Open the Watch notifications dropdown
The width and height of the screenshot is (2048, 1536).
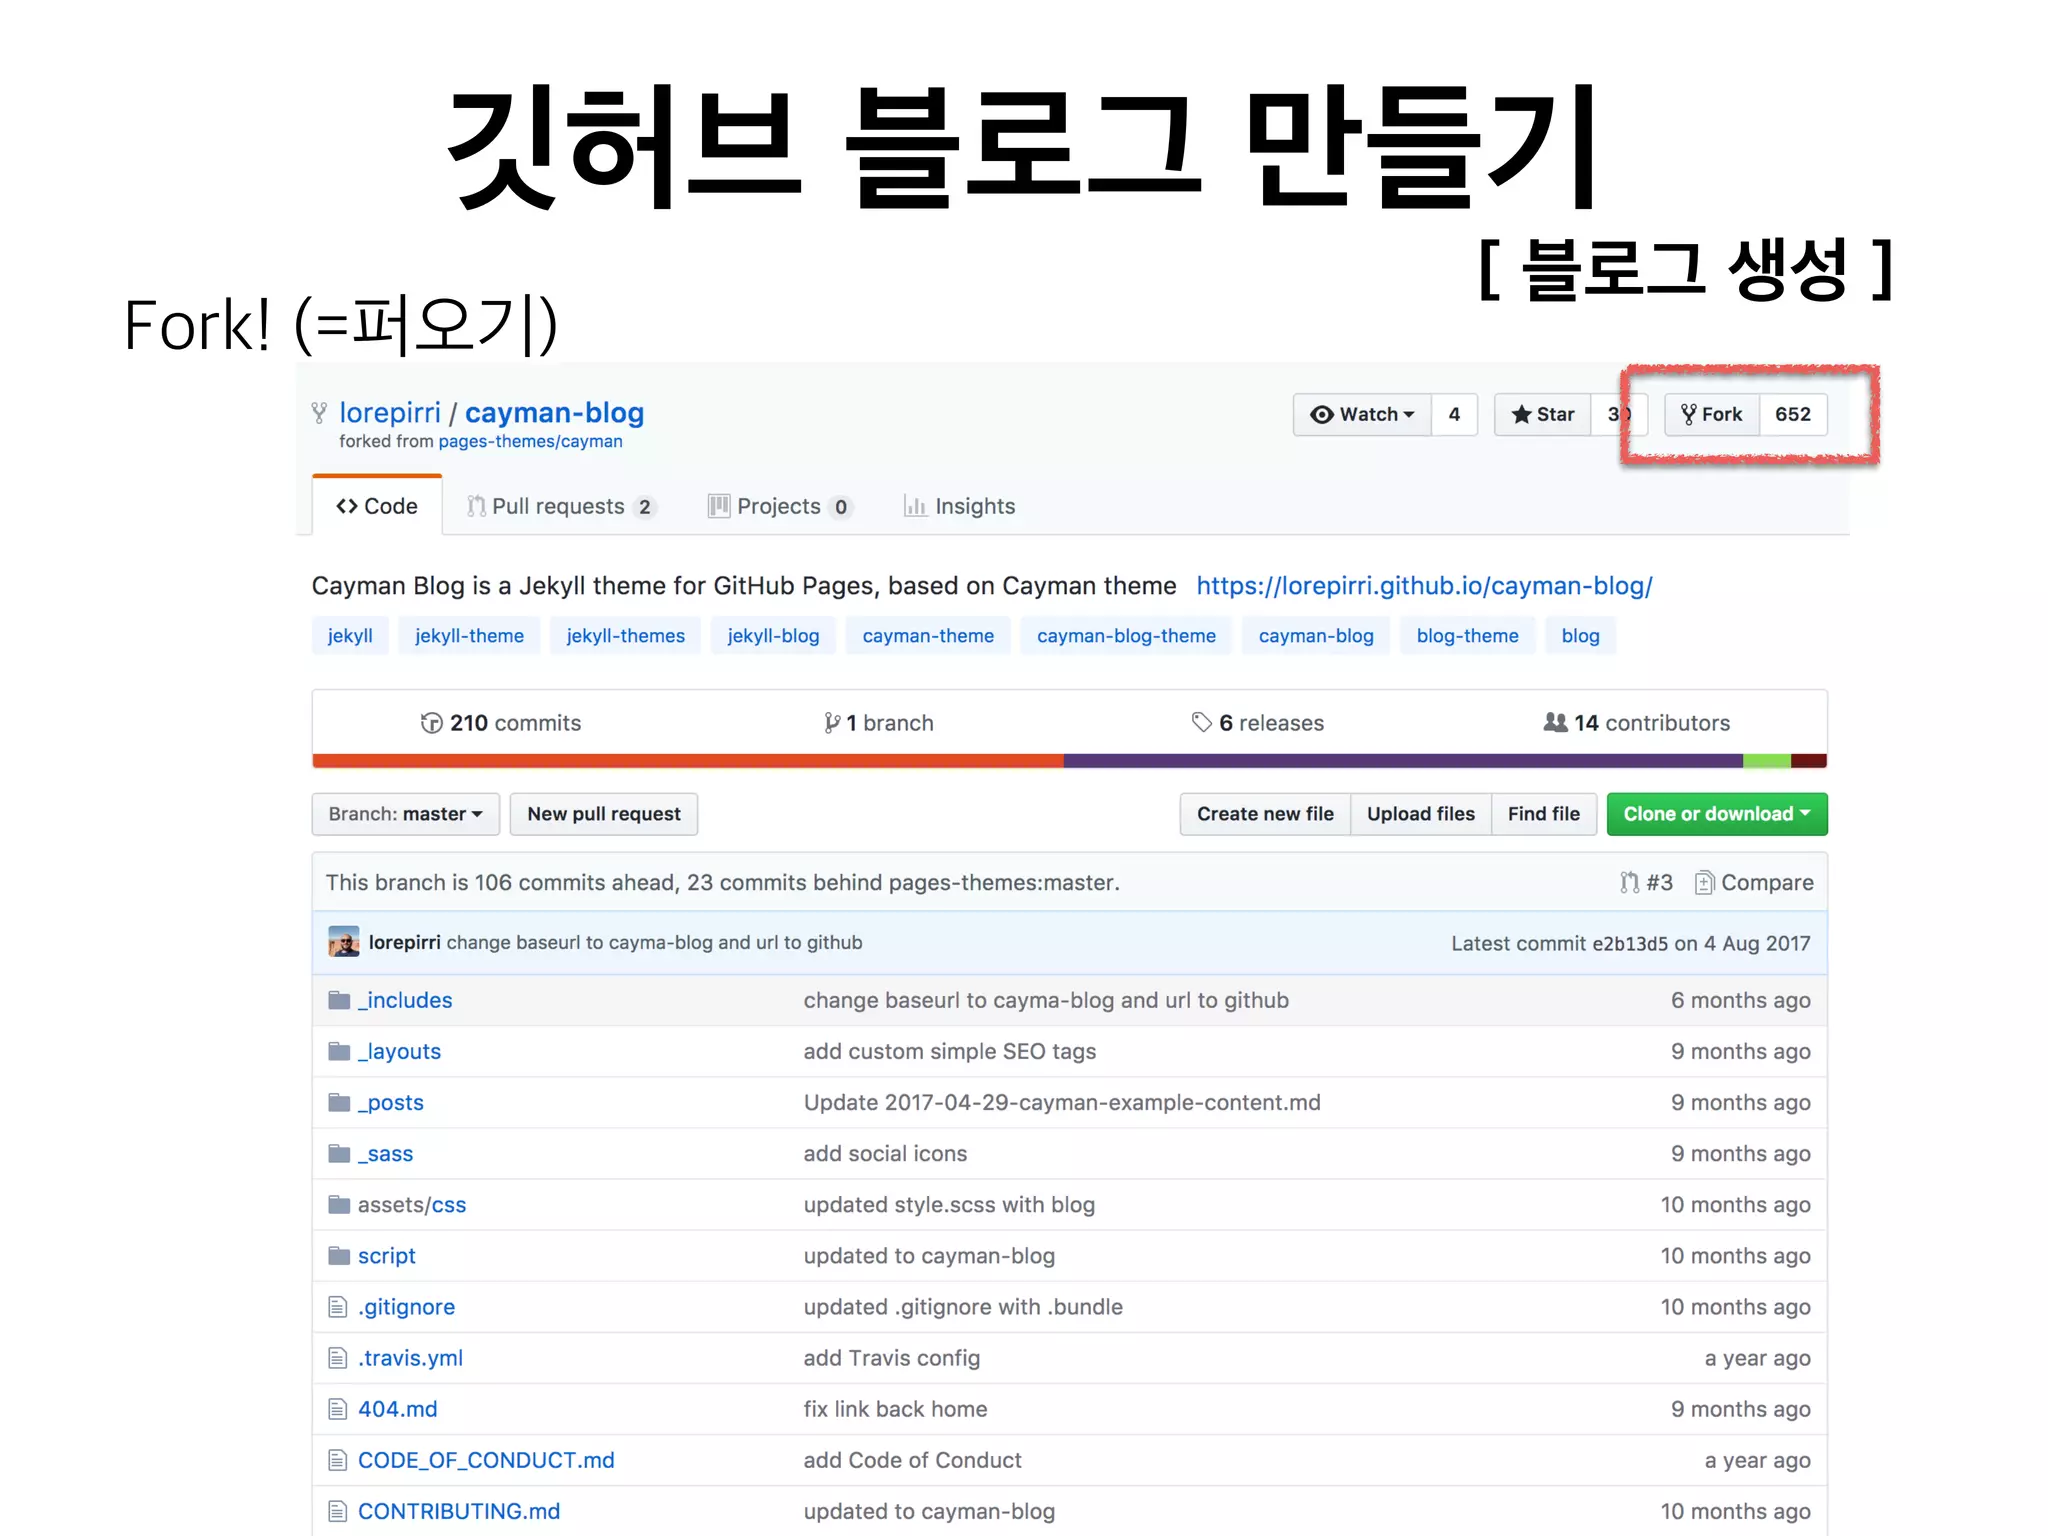[x=1363, y=414]
